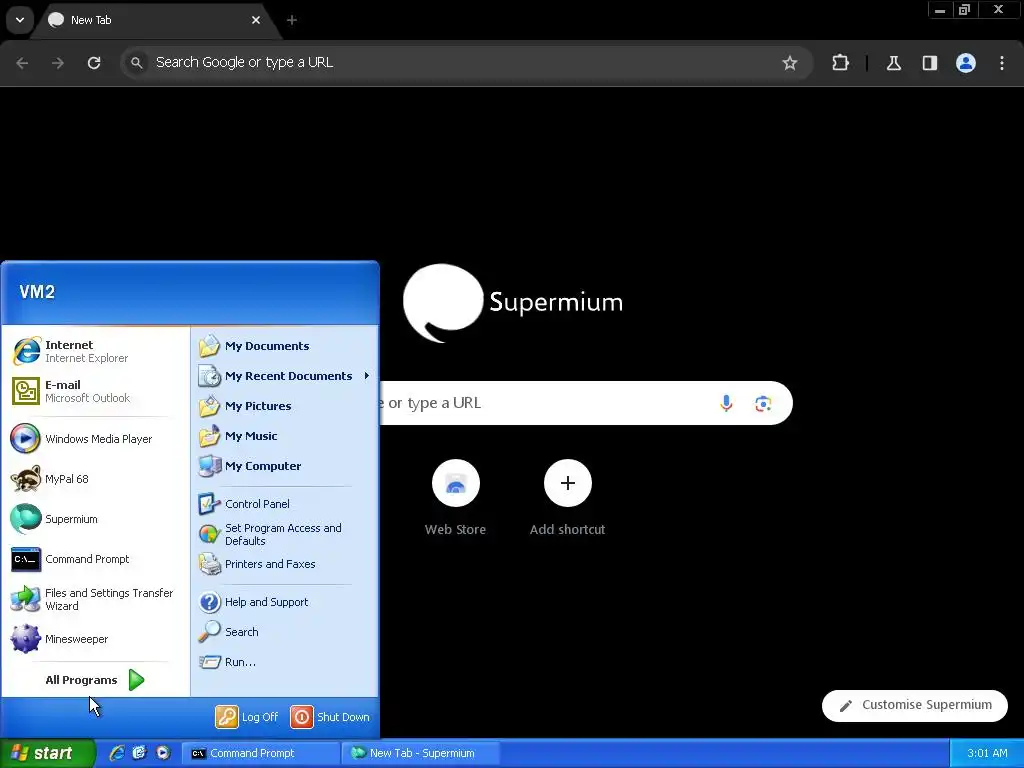Start voice search with microphone
Image resolution: width=1024 pixels, height=768 pixels.
coord(726,403)
